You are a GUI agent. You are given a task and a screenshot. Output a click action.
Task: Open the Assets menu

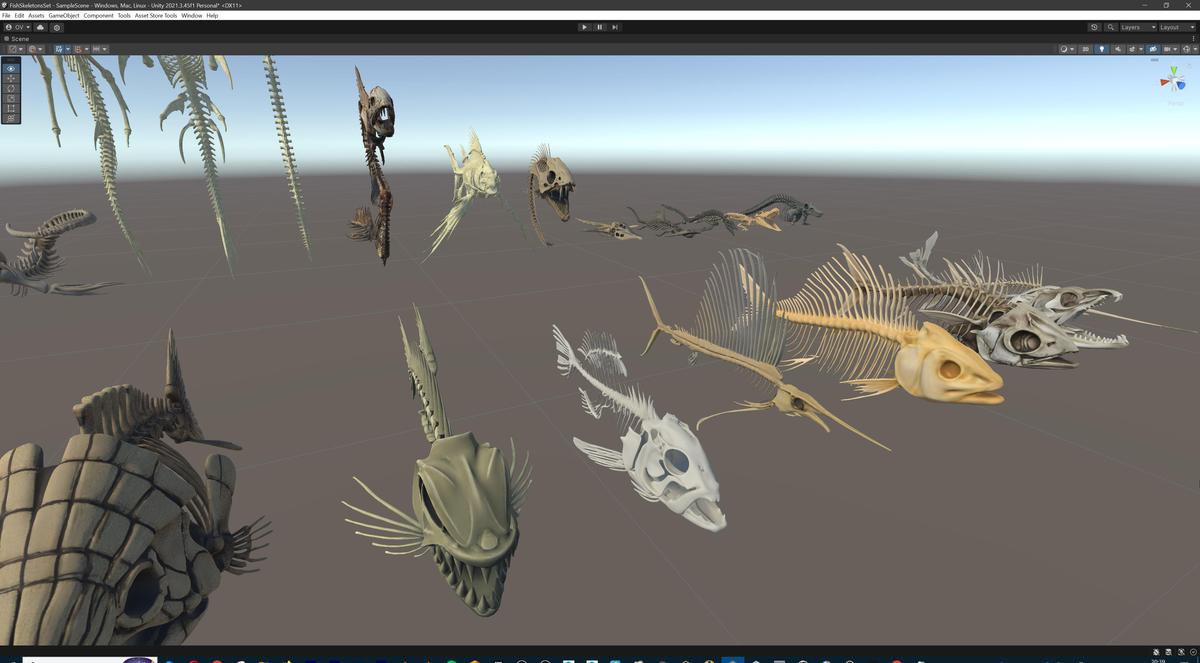(37, 15)
